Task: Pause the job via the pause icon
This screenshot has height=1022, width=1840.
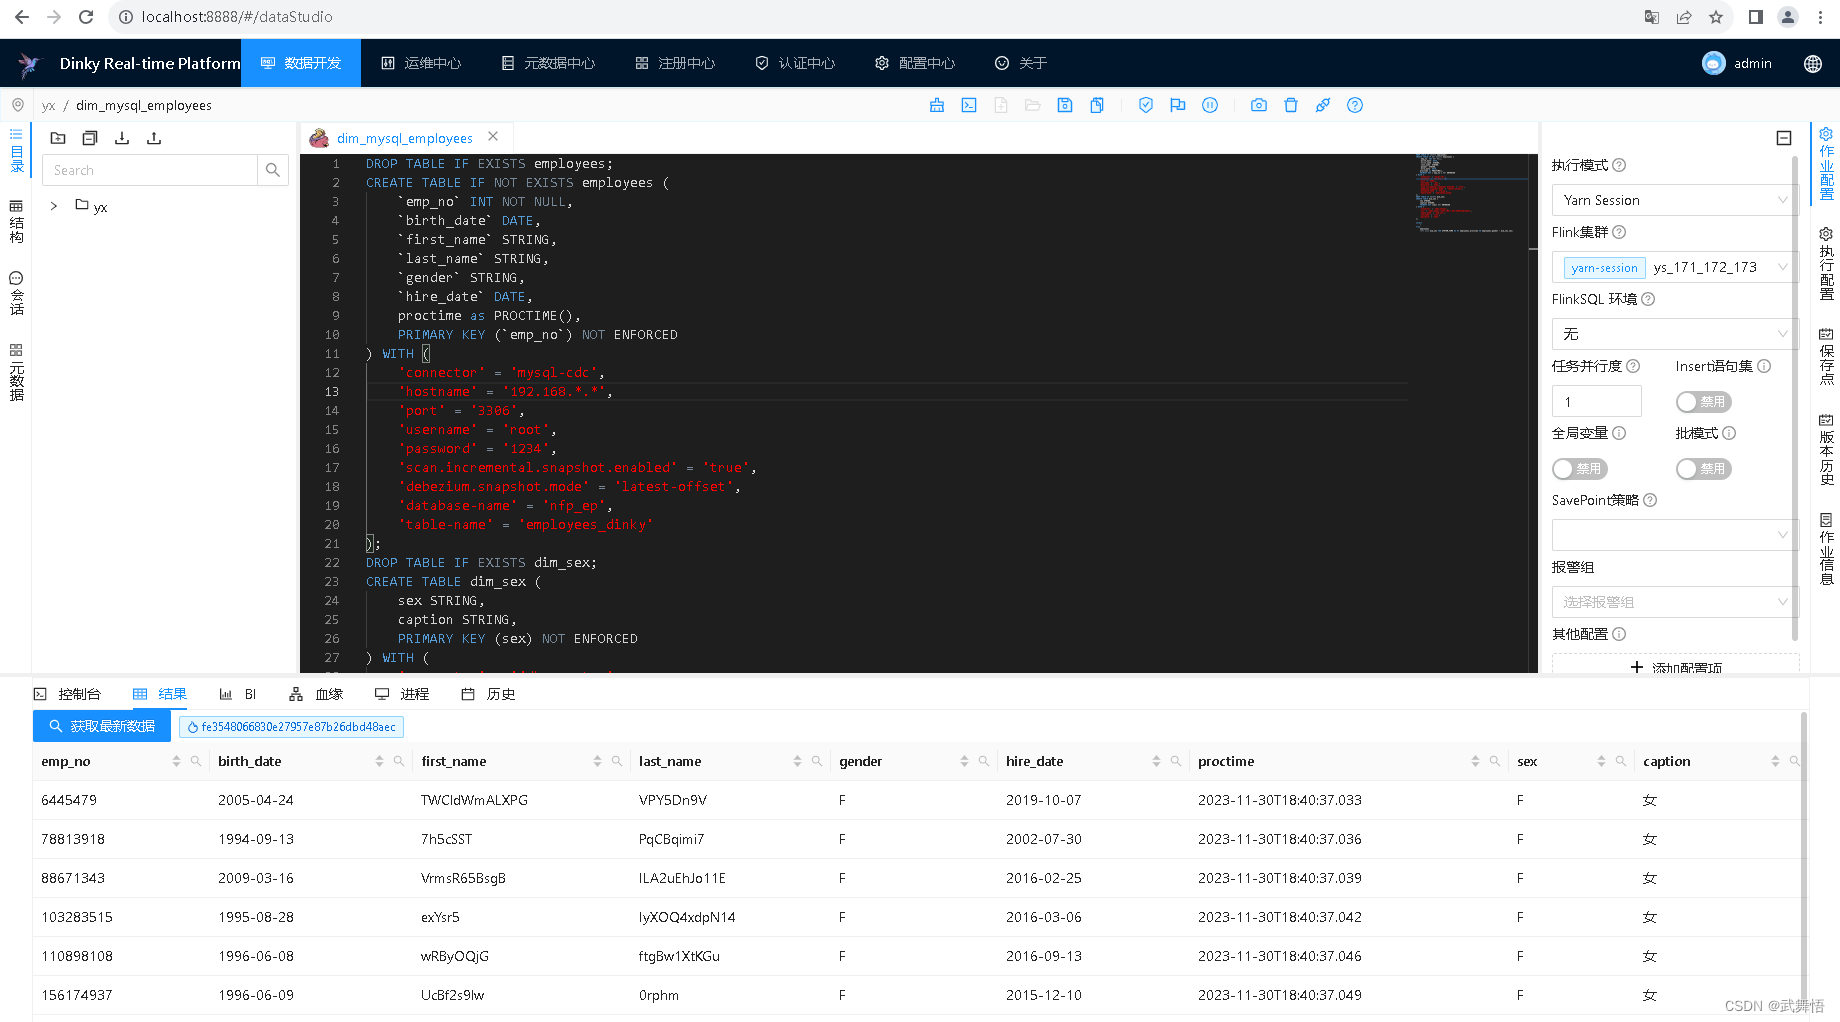Action: [1211, 105]
